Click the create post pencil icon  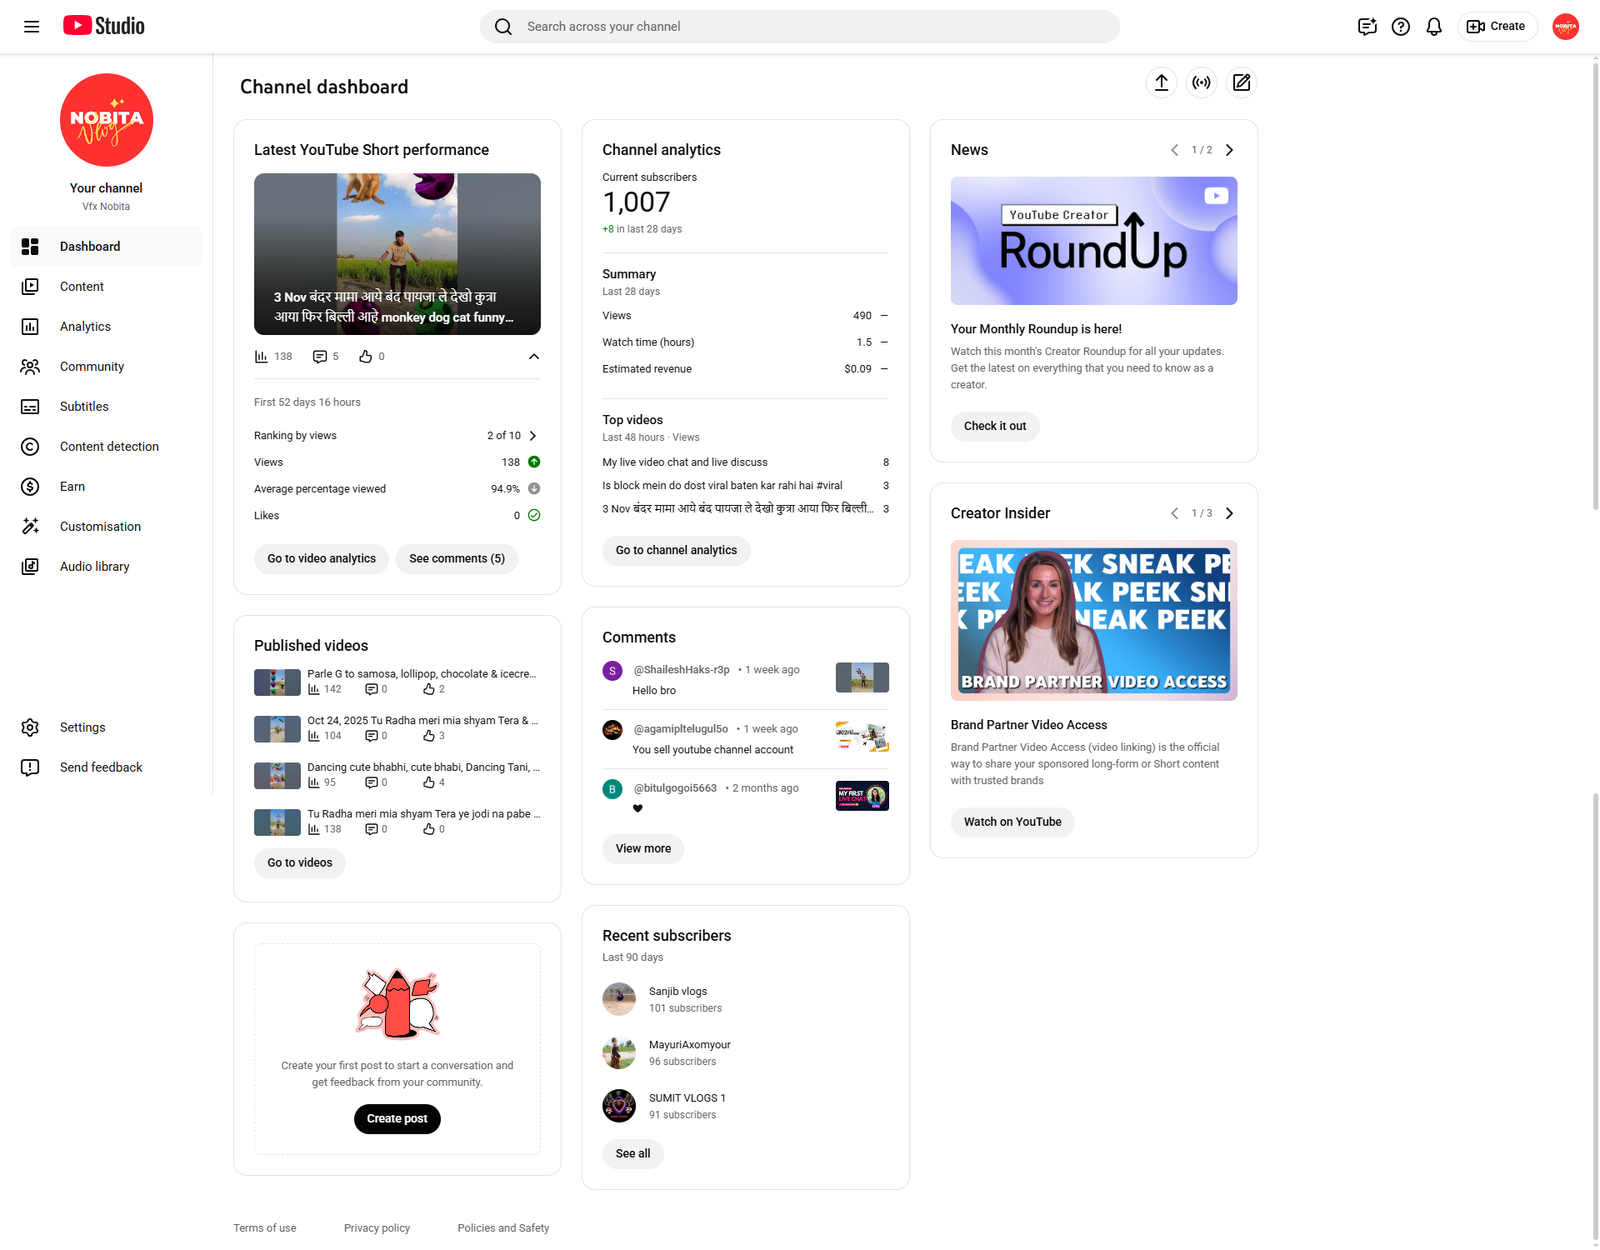1241,83
